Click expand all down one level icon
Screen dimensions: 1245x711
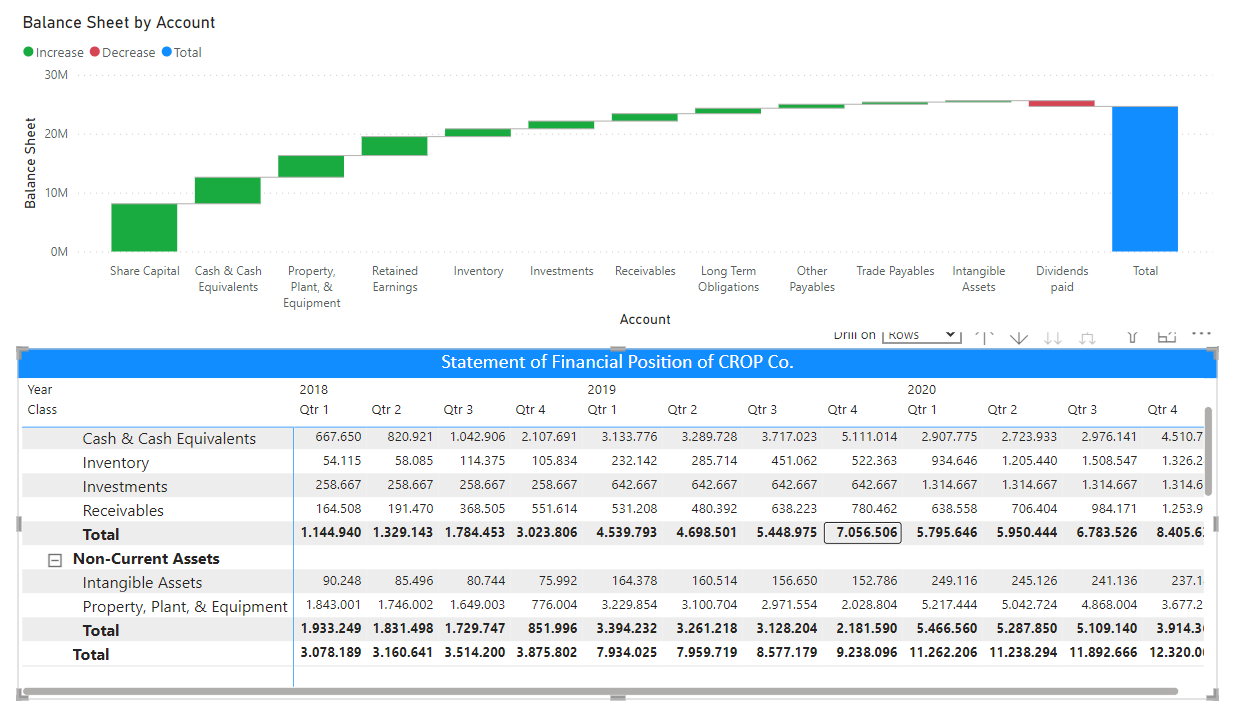pos(1088,338)
